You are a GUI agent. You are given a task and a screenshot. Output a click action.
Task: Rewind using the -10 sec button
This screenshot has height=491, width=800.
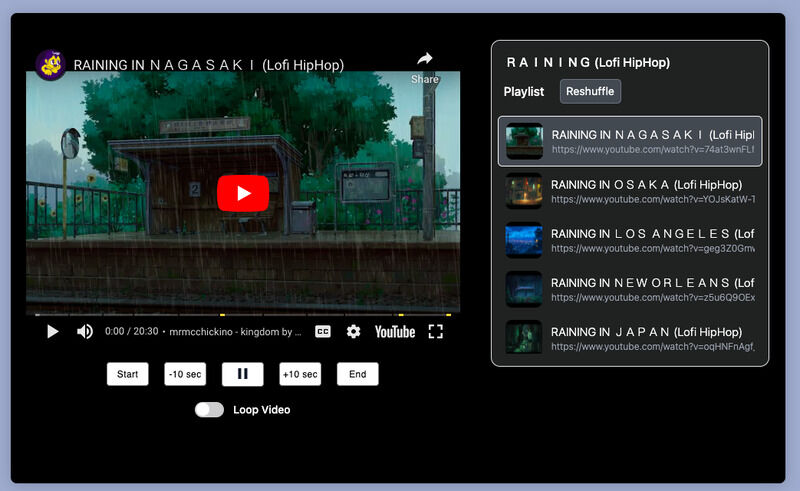click(185, 374)
